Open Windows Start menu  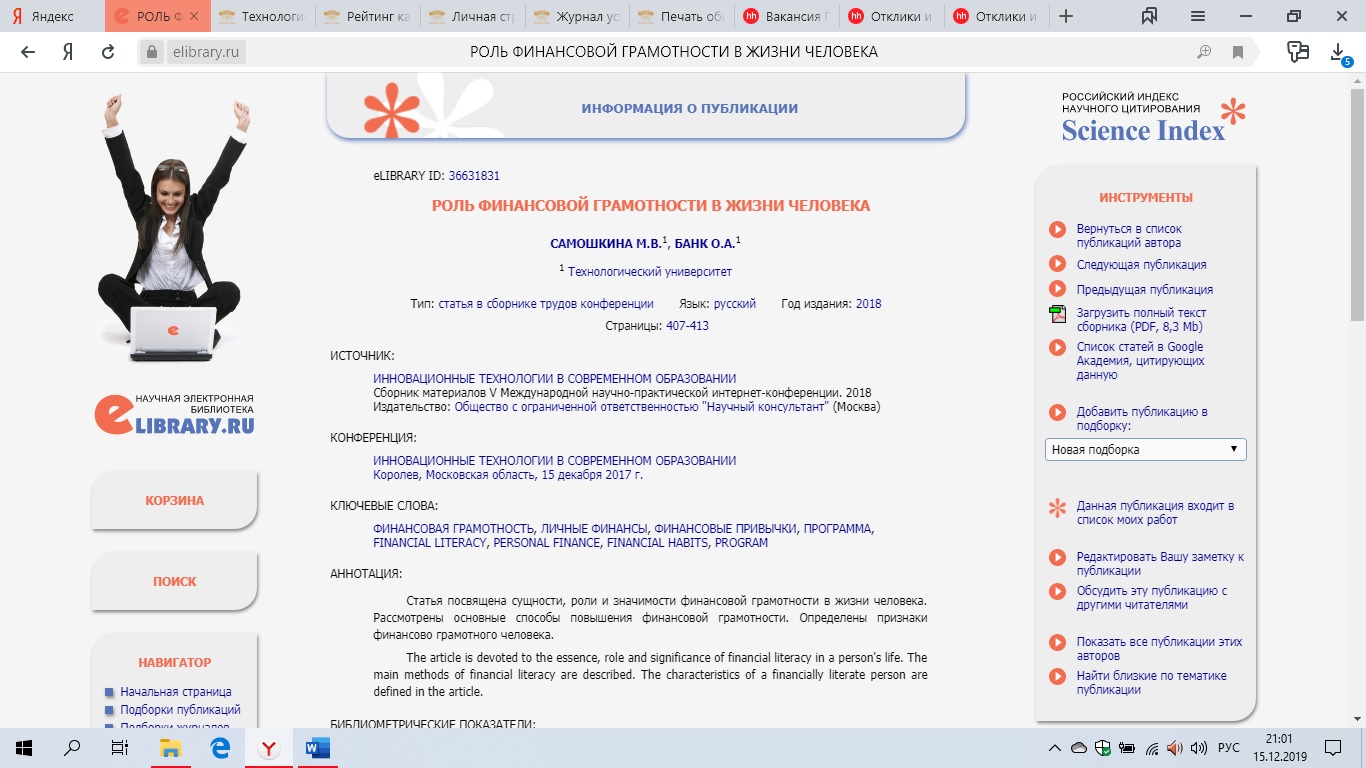pyautogui.click(x=23, y=747)
